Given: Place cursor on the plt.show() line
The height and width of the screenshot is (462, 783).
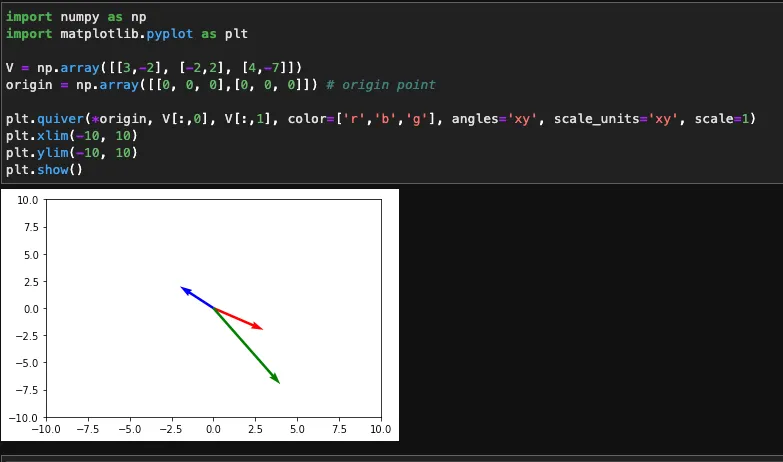Looking at the screenshot, I should (44, 170).
